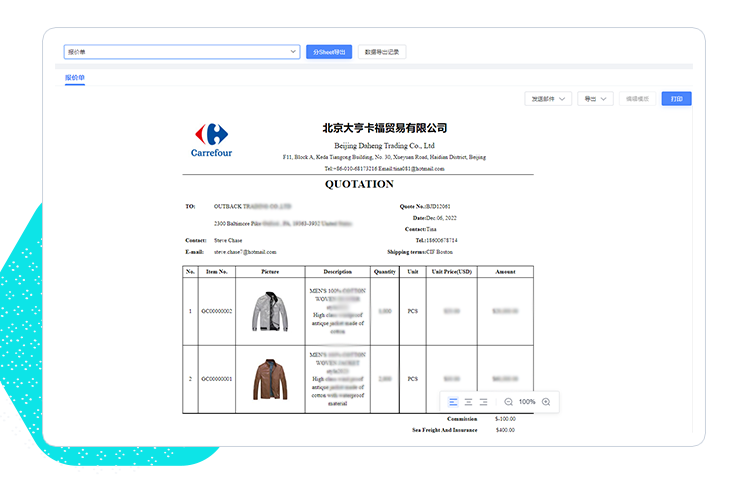The height and width of the screenshot is (477, 750).
Task: Open the 报价单 template dropdown
Action: [181, 51]
